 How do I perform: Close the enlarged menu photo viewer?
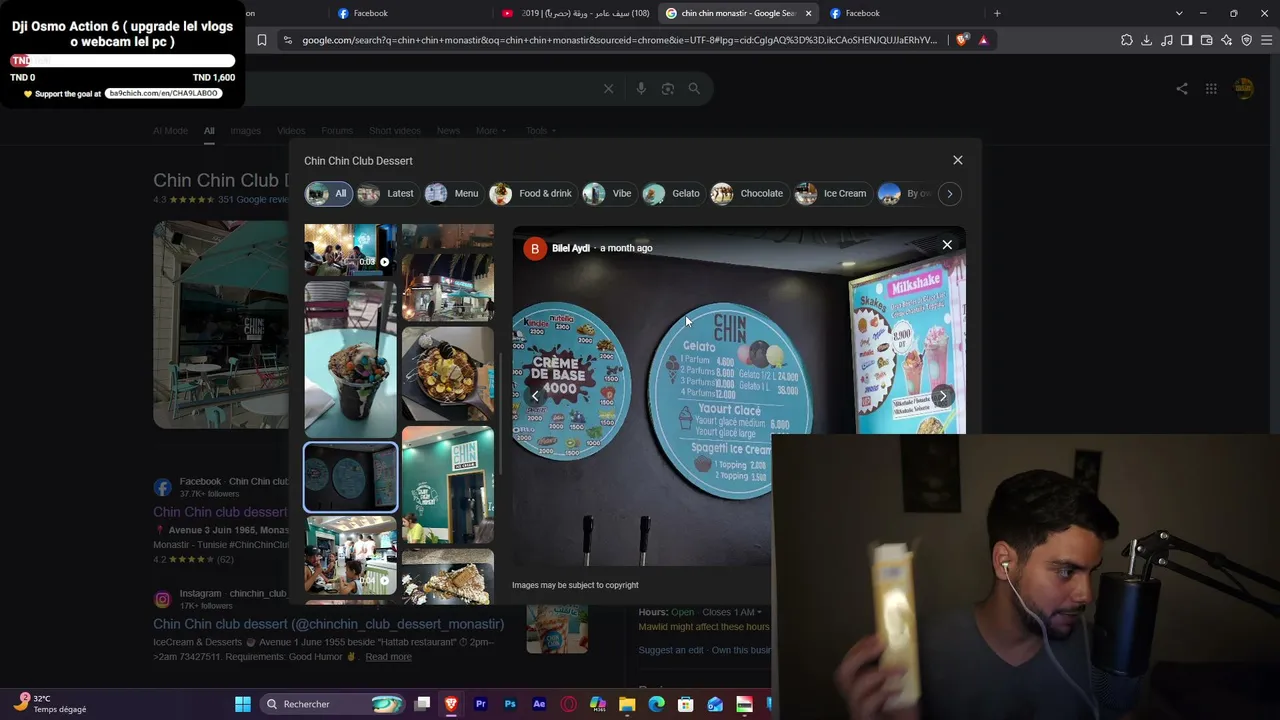coord(947,245)
